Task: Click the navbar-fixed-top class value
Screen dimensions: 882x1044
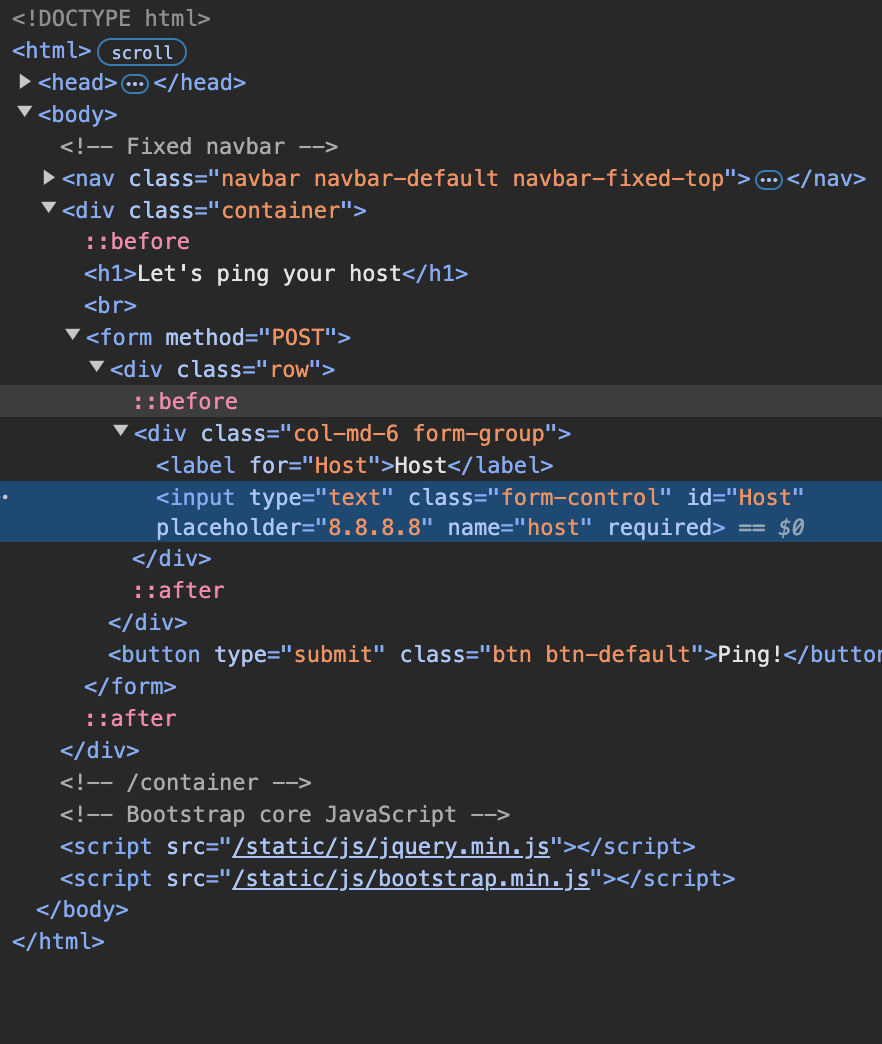Action: point(618,178)
